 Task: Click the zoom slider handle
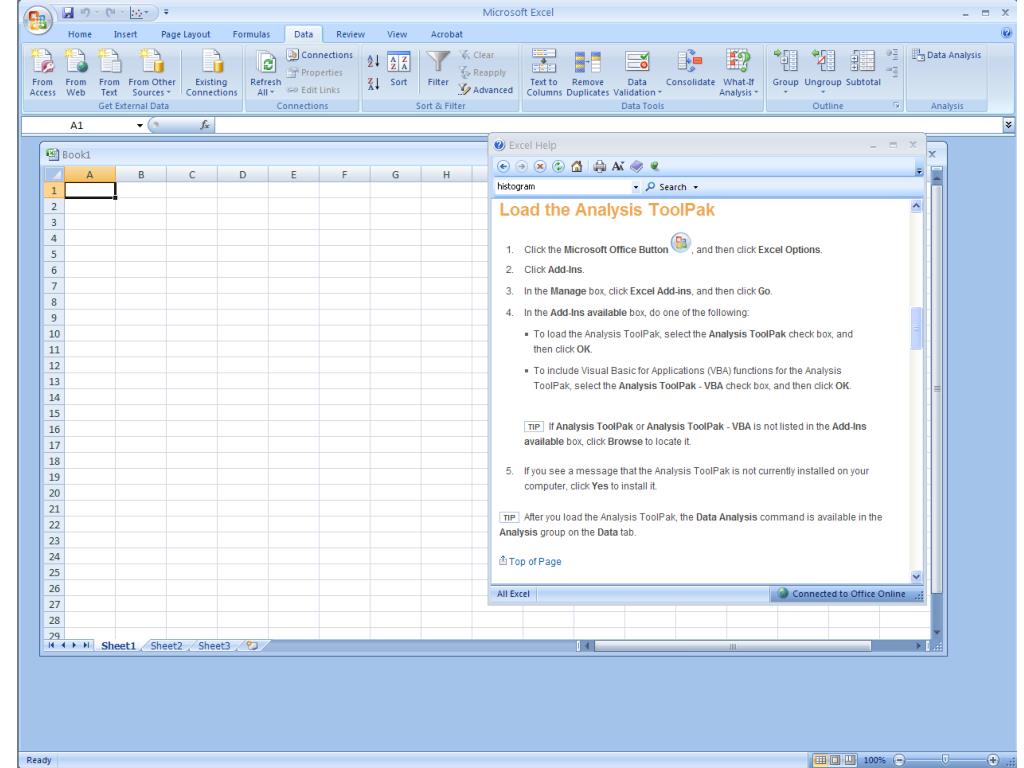pos(945,760)
